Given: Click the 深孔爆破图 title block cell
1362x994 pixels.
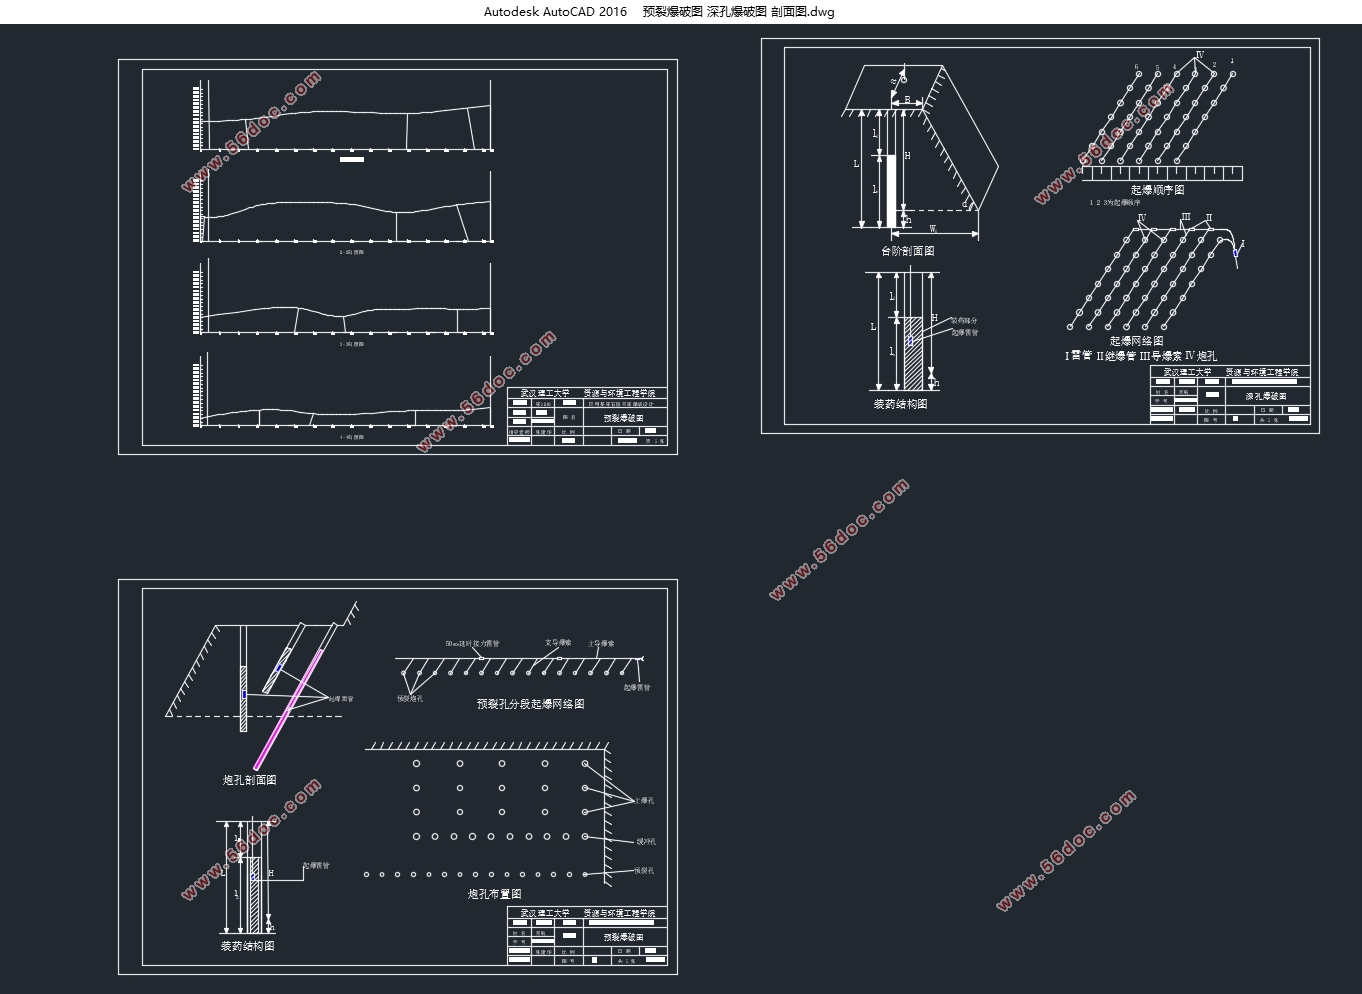Looking at the screenshot, I should click(x=1265, y=396).
